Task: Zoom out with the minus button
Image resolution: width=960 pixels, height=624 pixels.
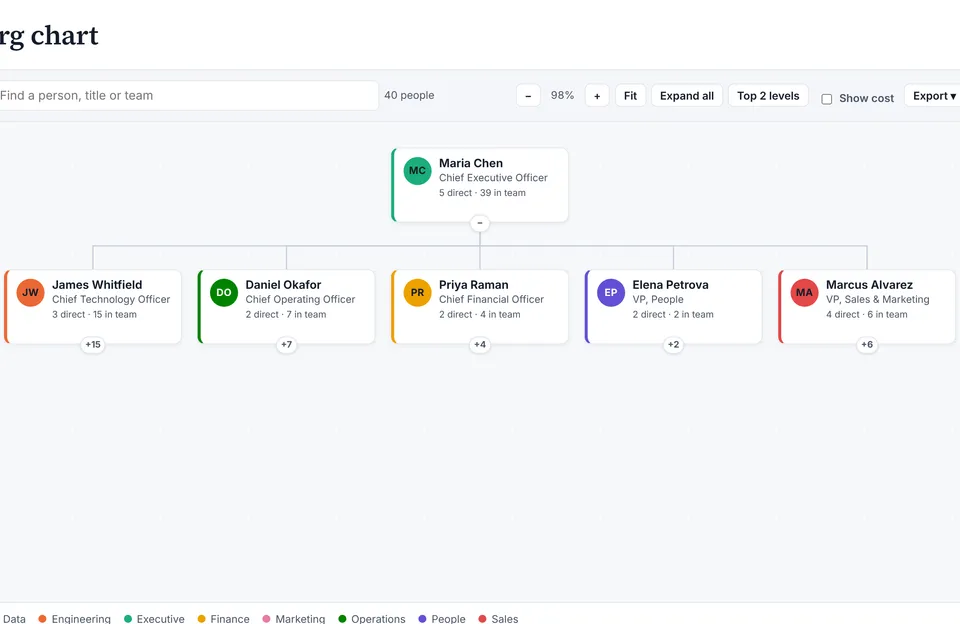Action: point(528,96)
